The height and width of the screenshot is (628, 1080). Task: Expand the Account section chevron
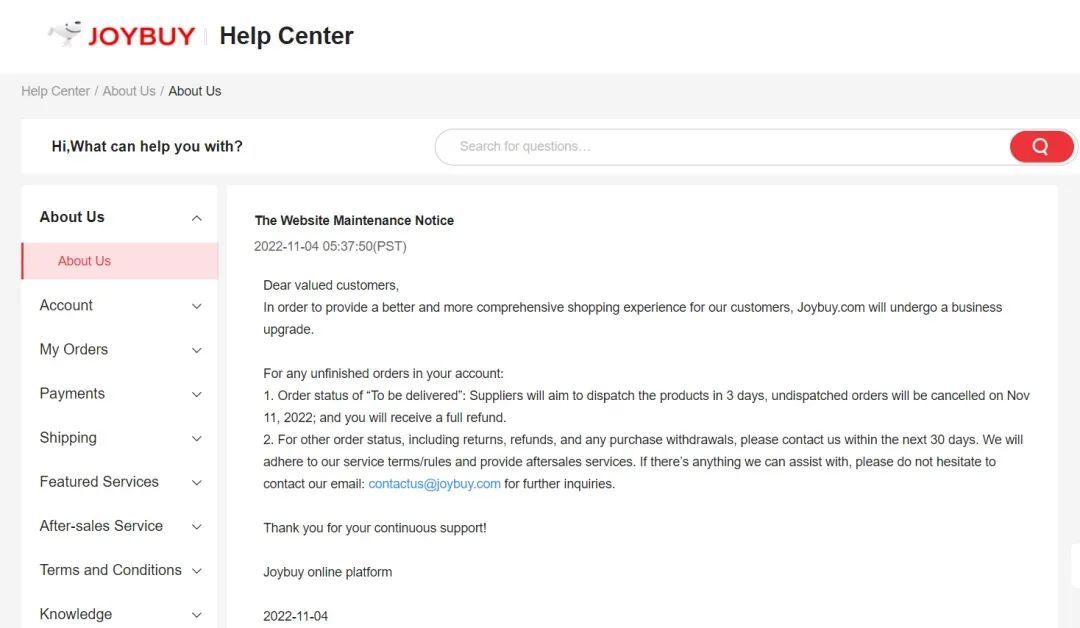[197, 306]
